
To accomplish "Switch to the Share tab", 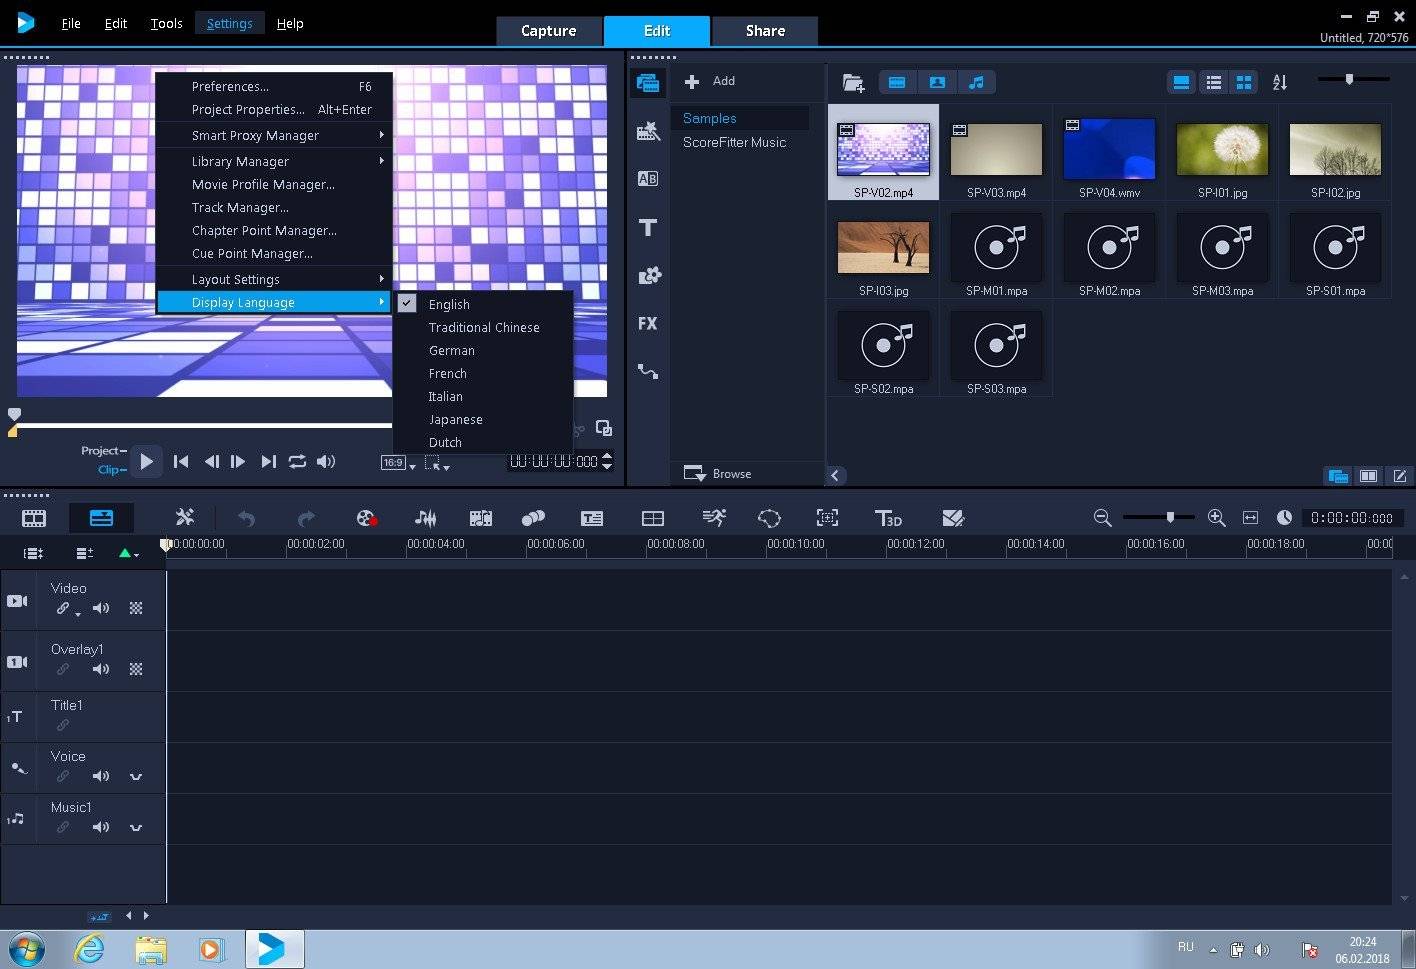I will click(x=764, y=31).
